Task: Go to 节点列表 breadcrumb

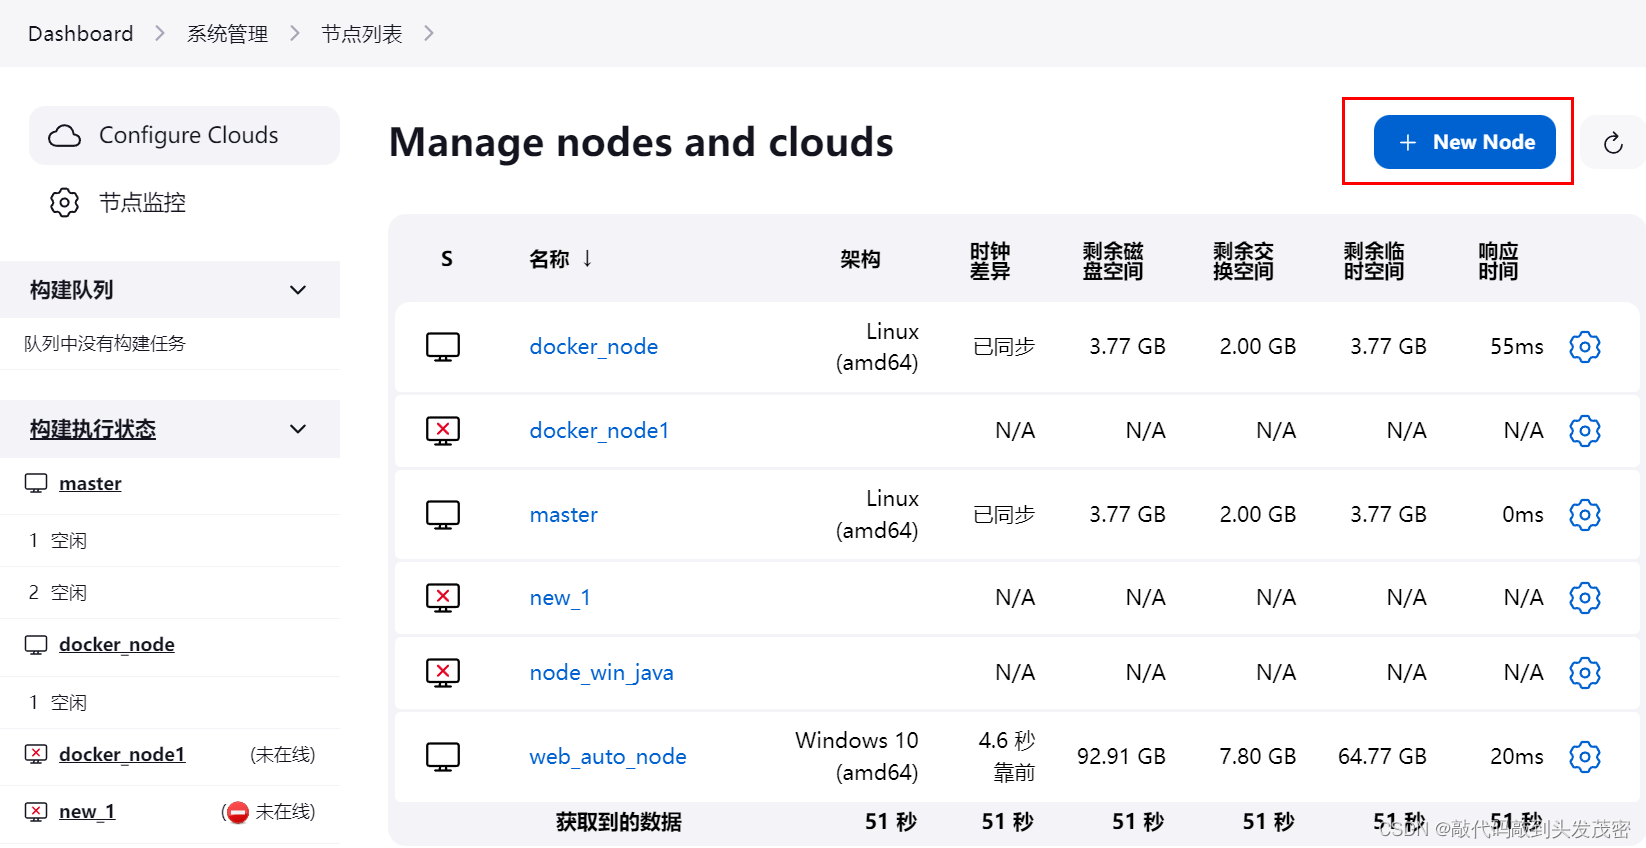Action: (x=362, y=34)
